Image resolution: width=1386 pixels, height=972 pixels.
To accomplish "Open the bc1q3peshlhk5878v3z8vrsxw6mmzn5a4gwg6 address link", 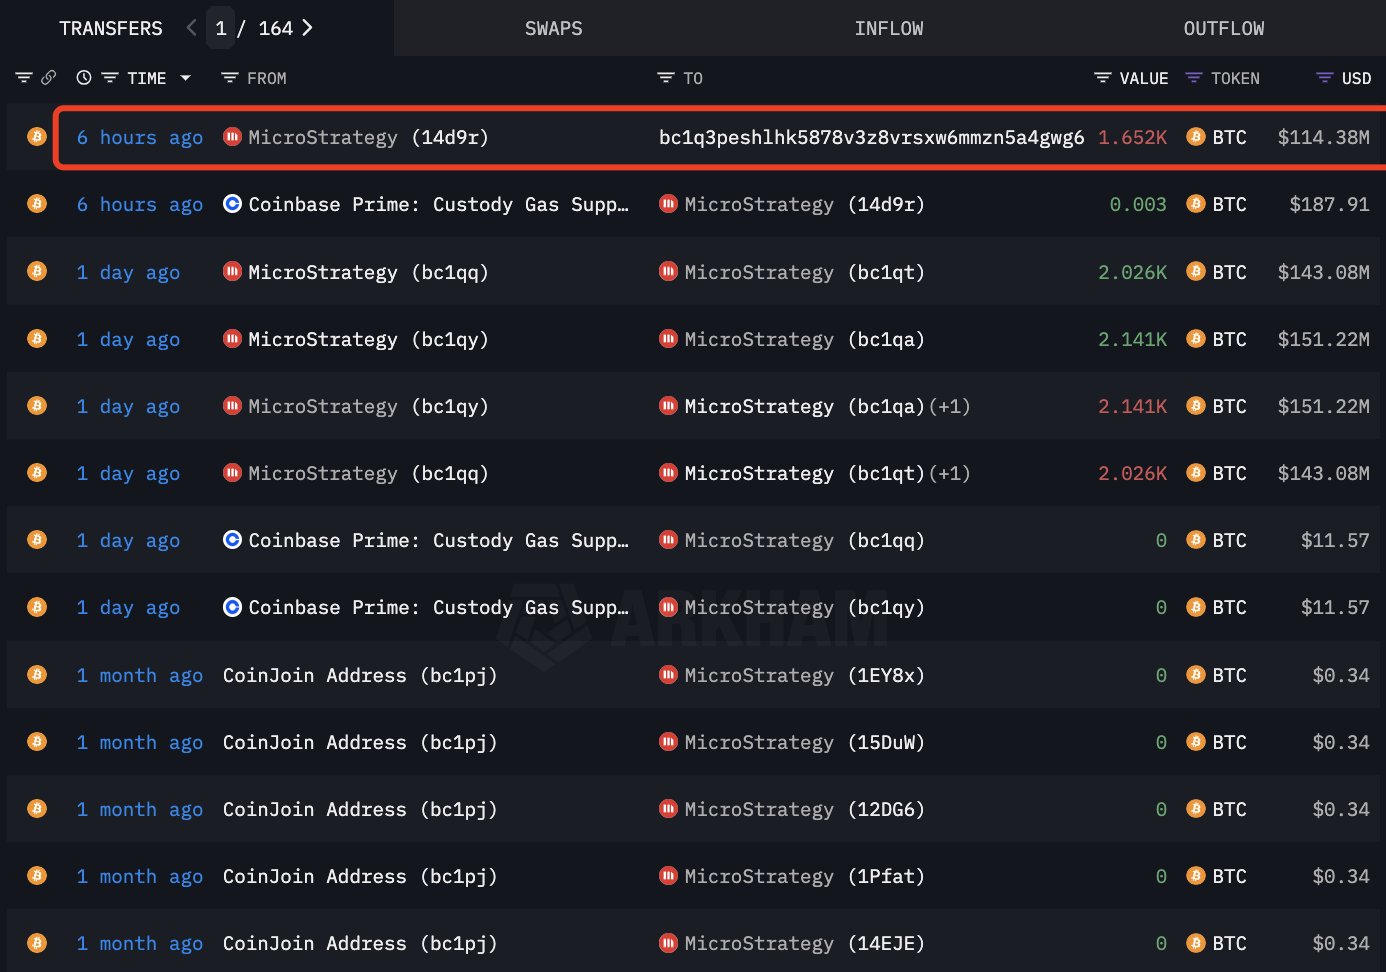I will (870, 137).
